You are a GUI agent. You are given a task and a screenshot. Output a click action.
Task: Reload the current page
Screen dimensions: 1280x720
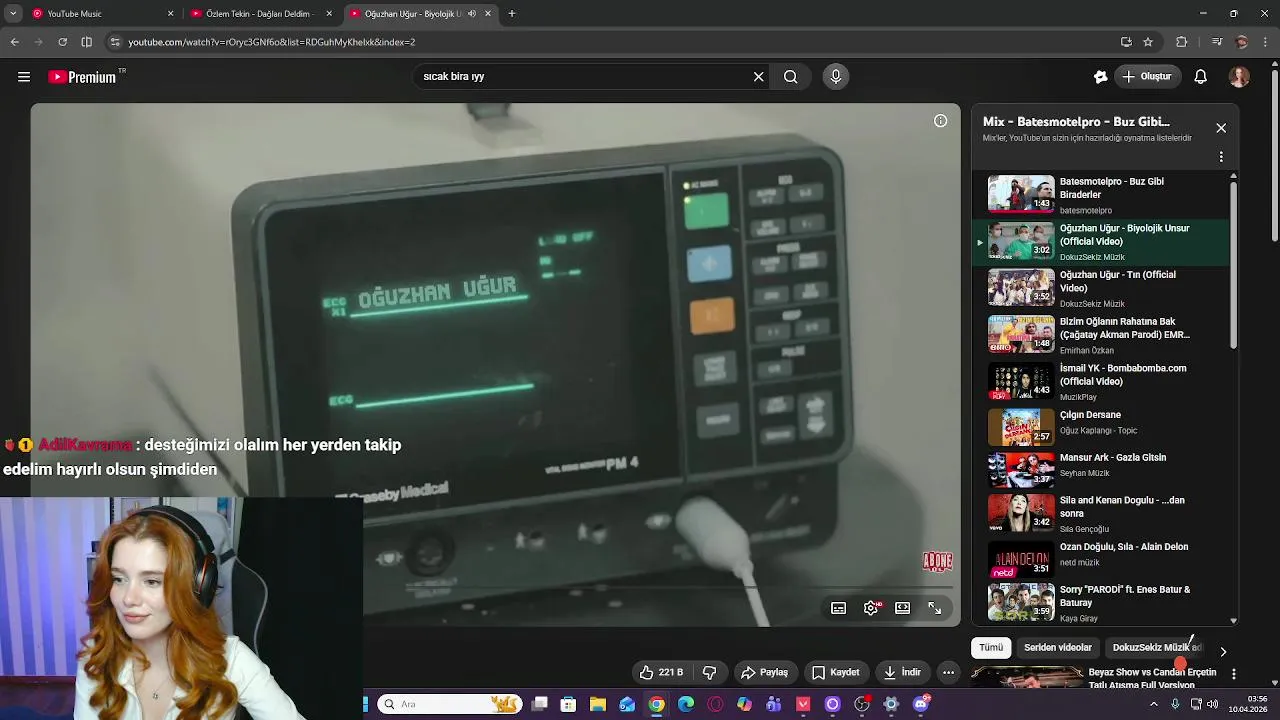62,42
